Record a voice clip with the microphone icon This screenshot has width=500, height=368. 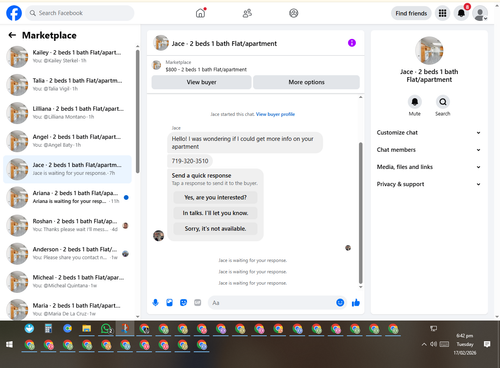click(155, 303)
